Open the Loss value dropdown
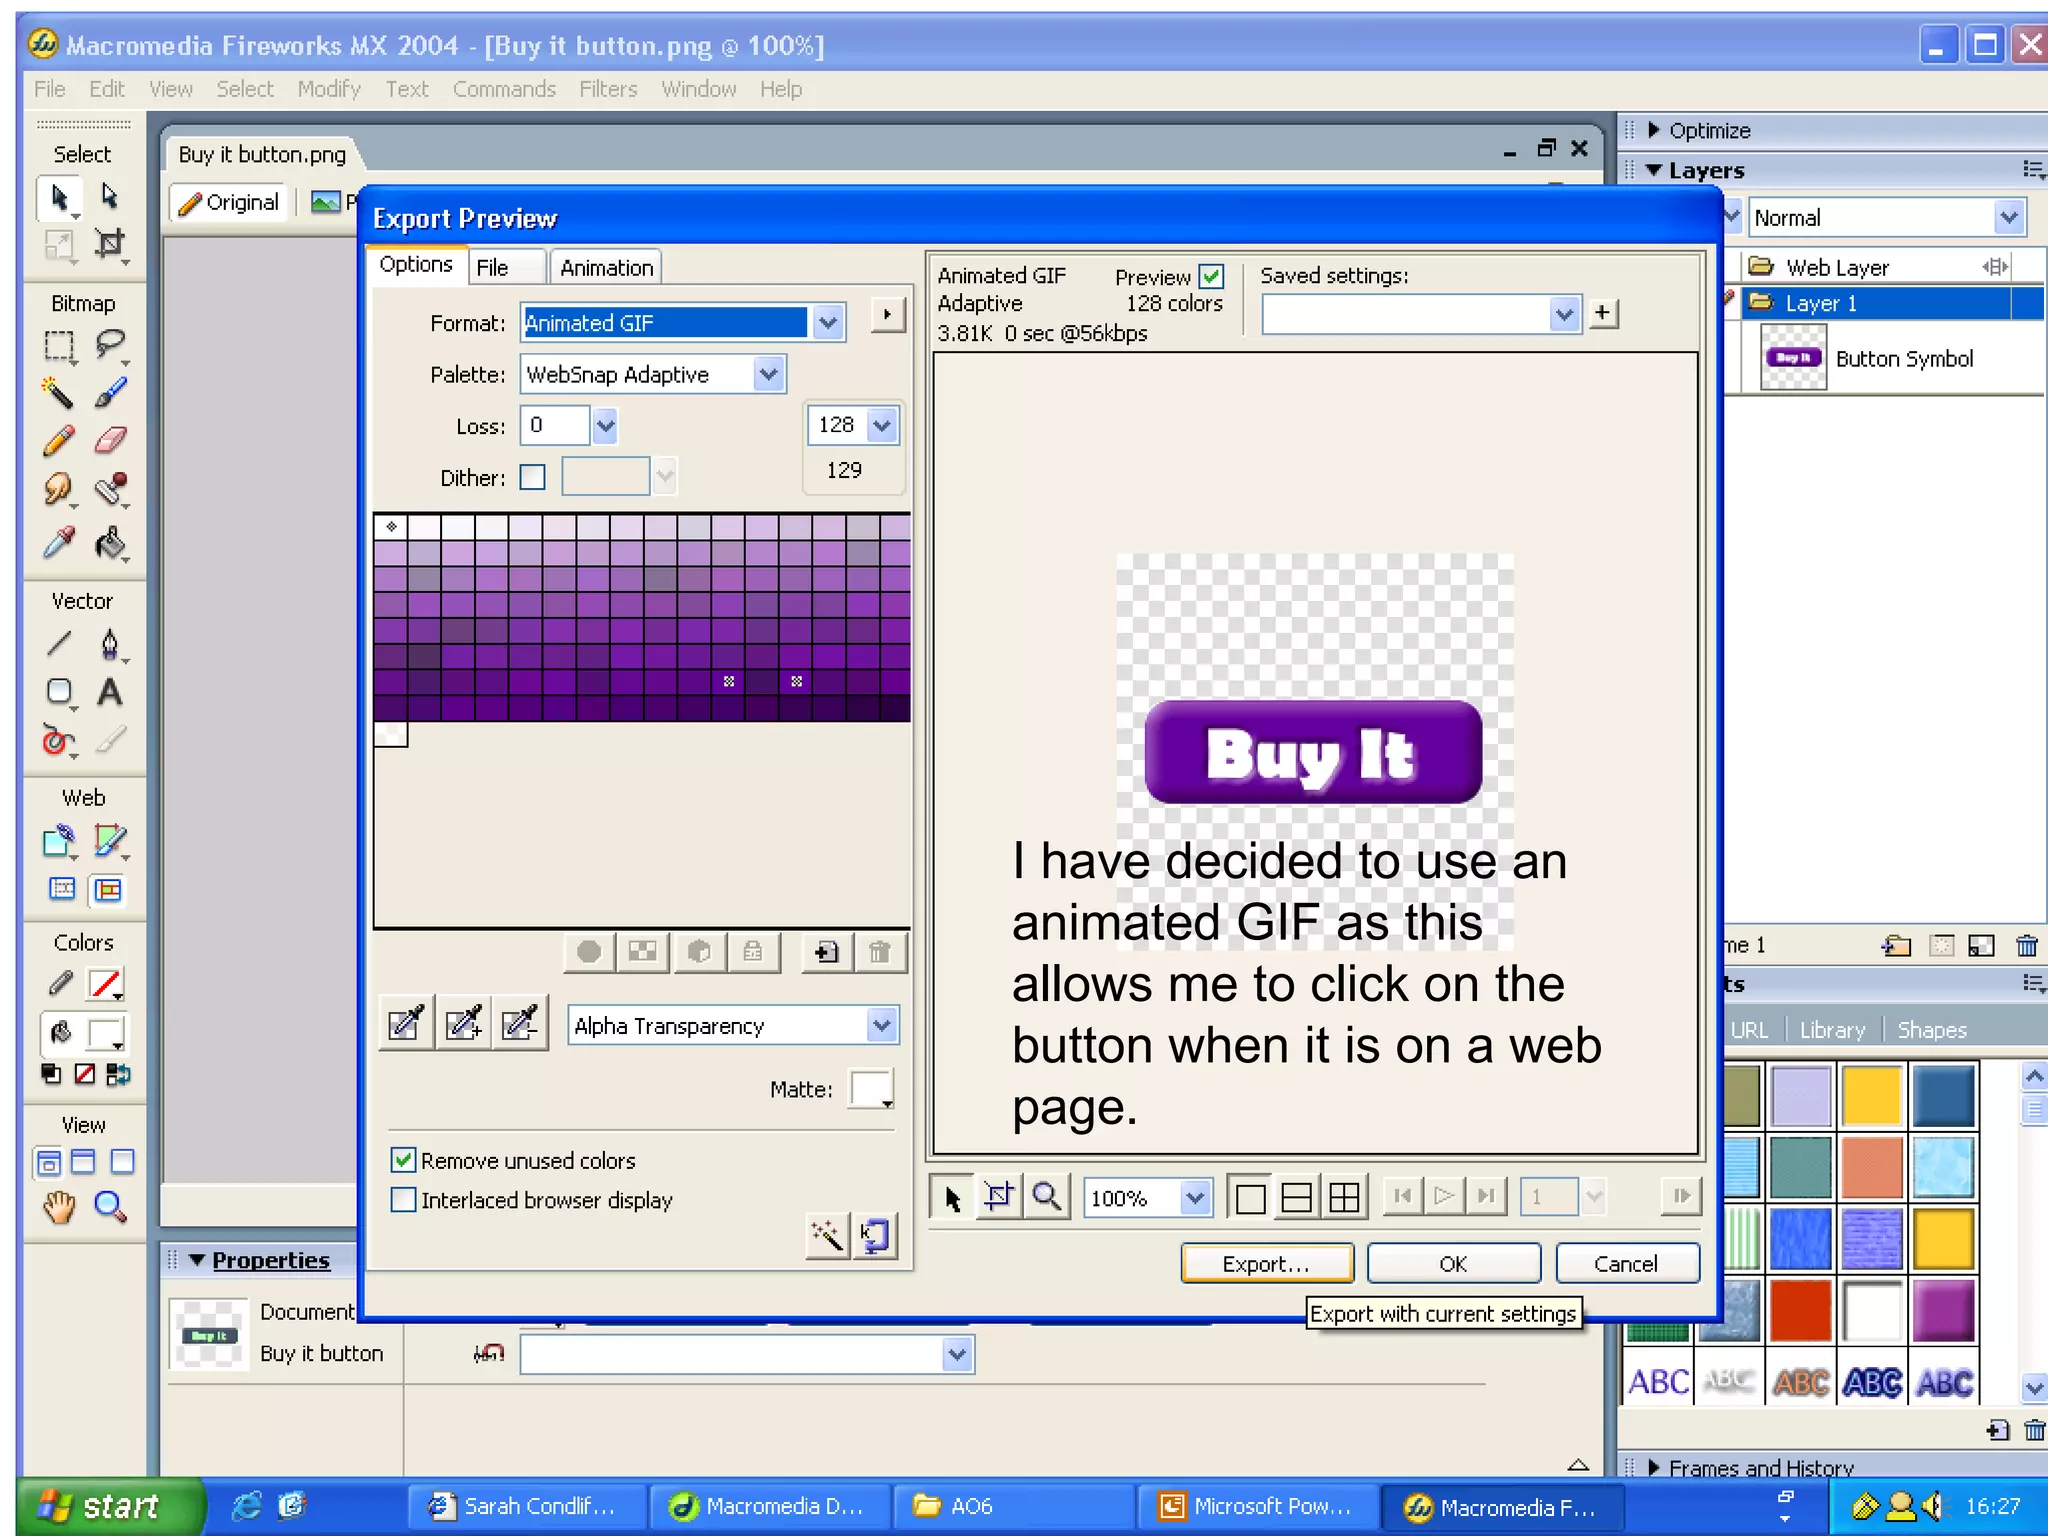 [x=605, y=426]
